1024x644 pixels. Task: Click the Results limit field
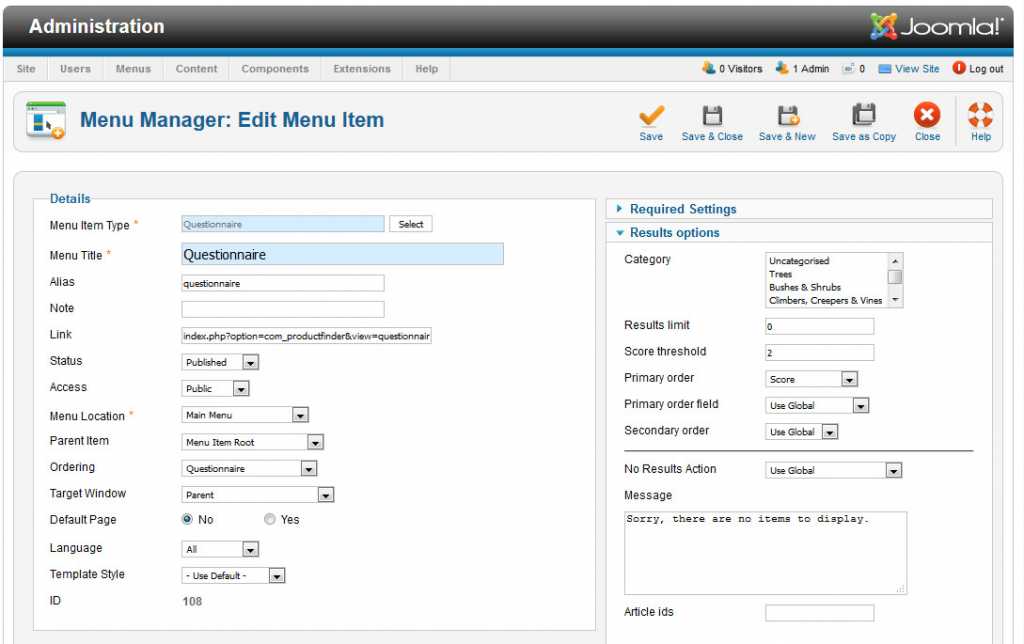click(820, 326)
